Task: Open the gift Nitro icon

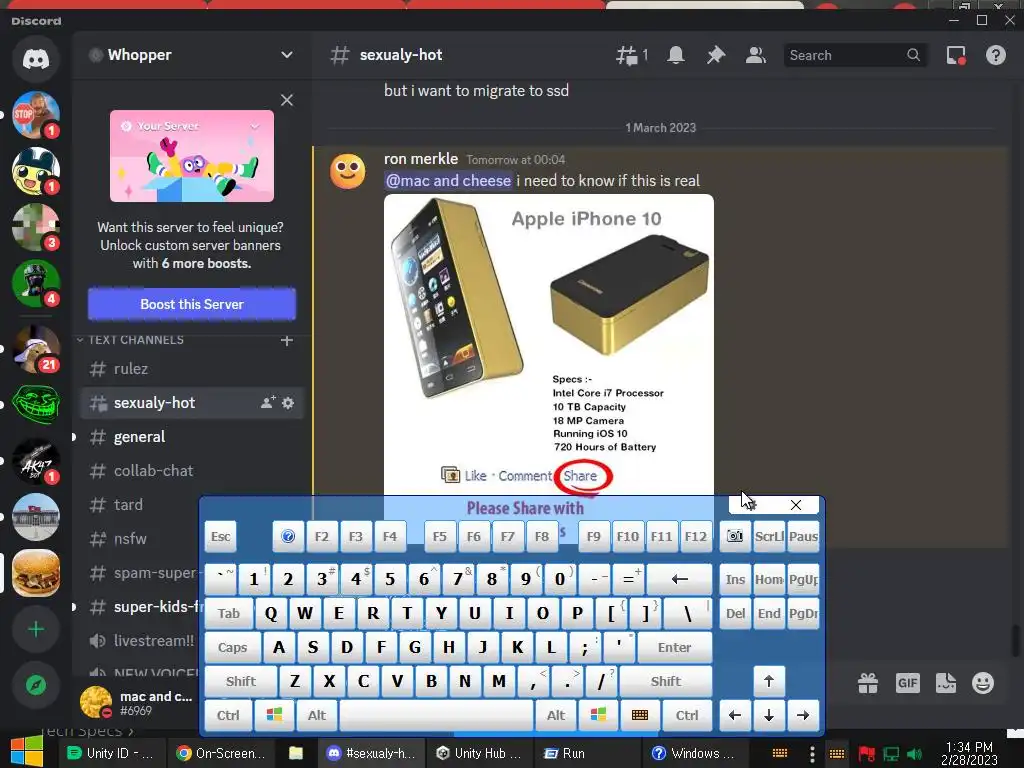Action: click(868, 683)
